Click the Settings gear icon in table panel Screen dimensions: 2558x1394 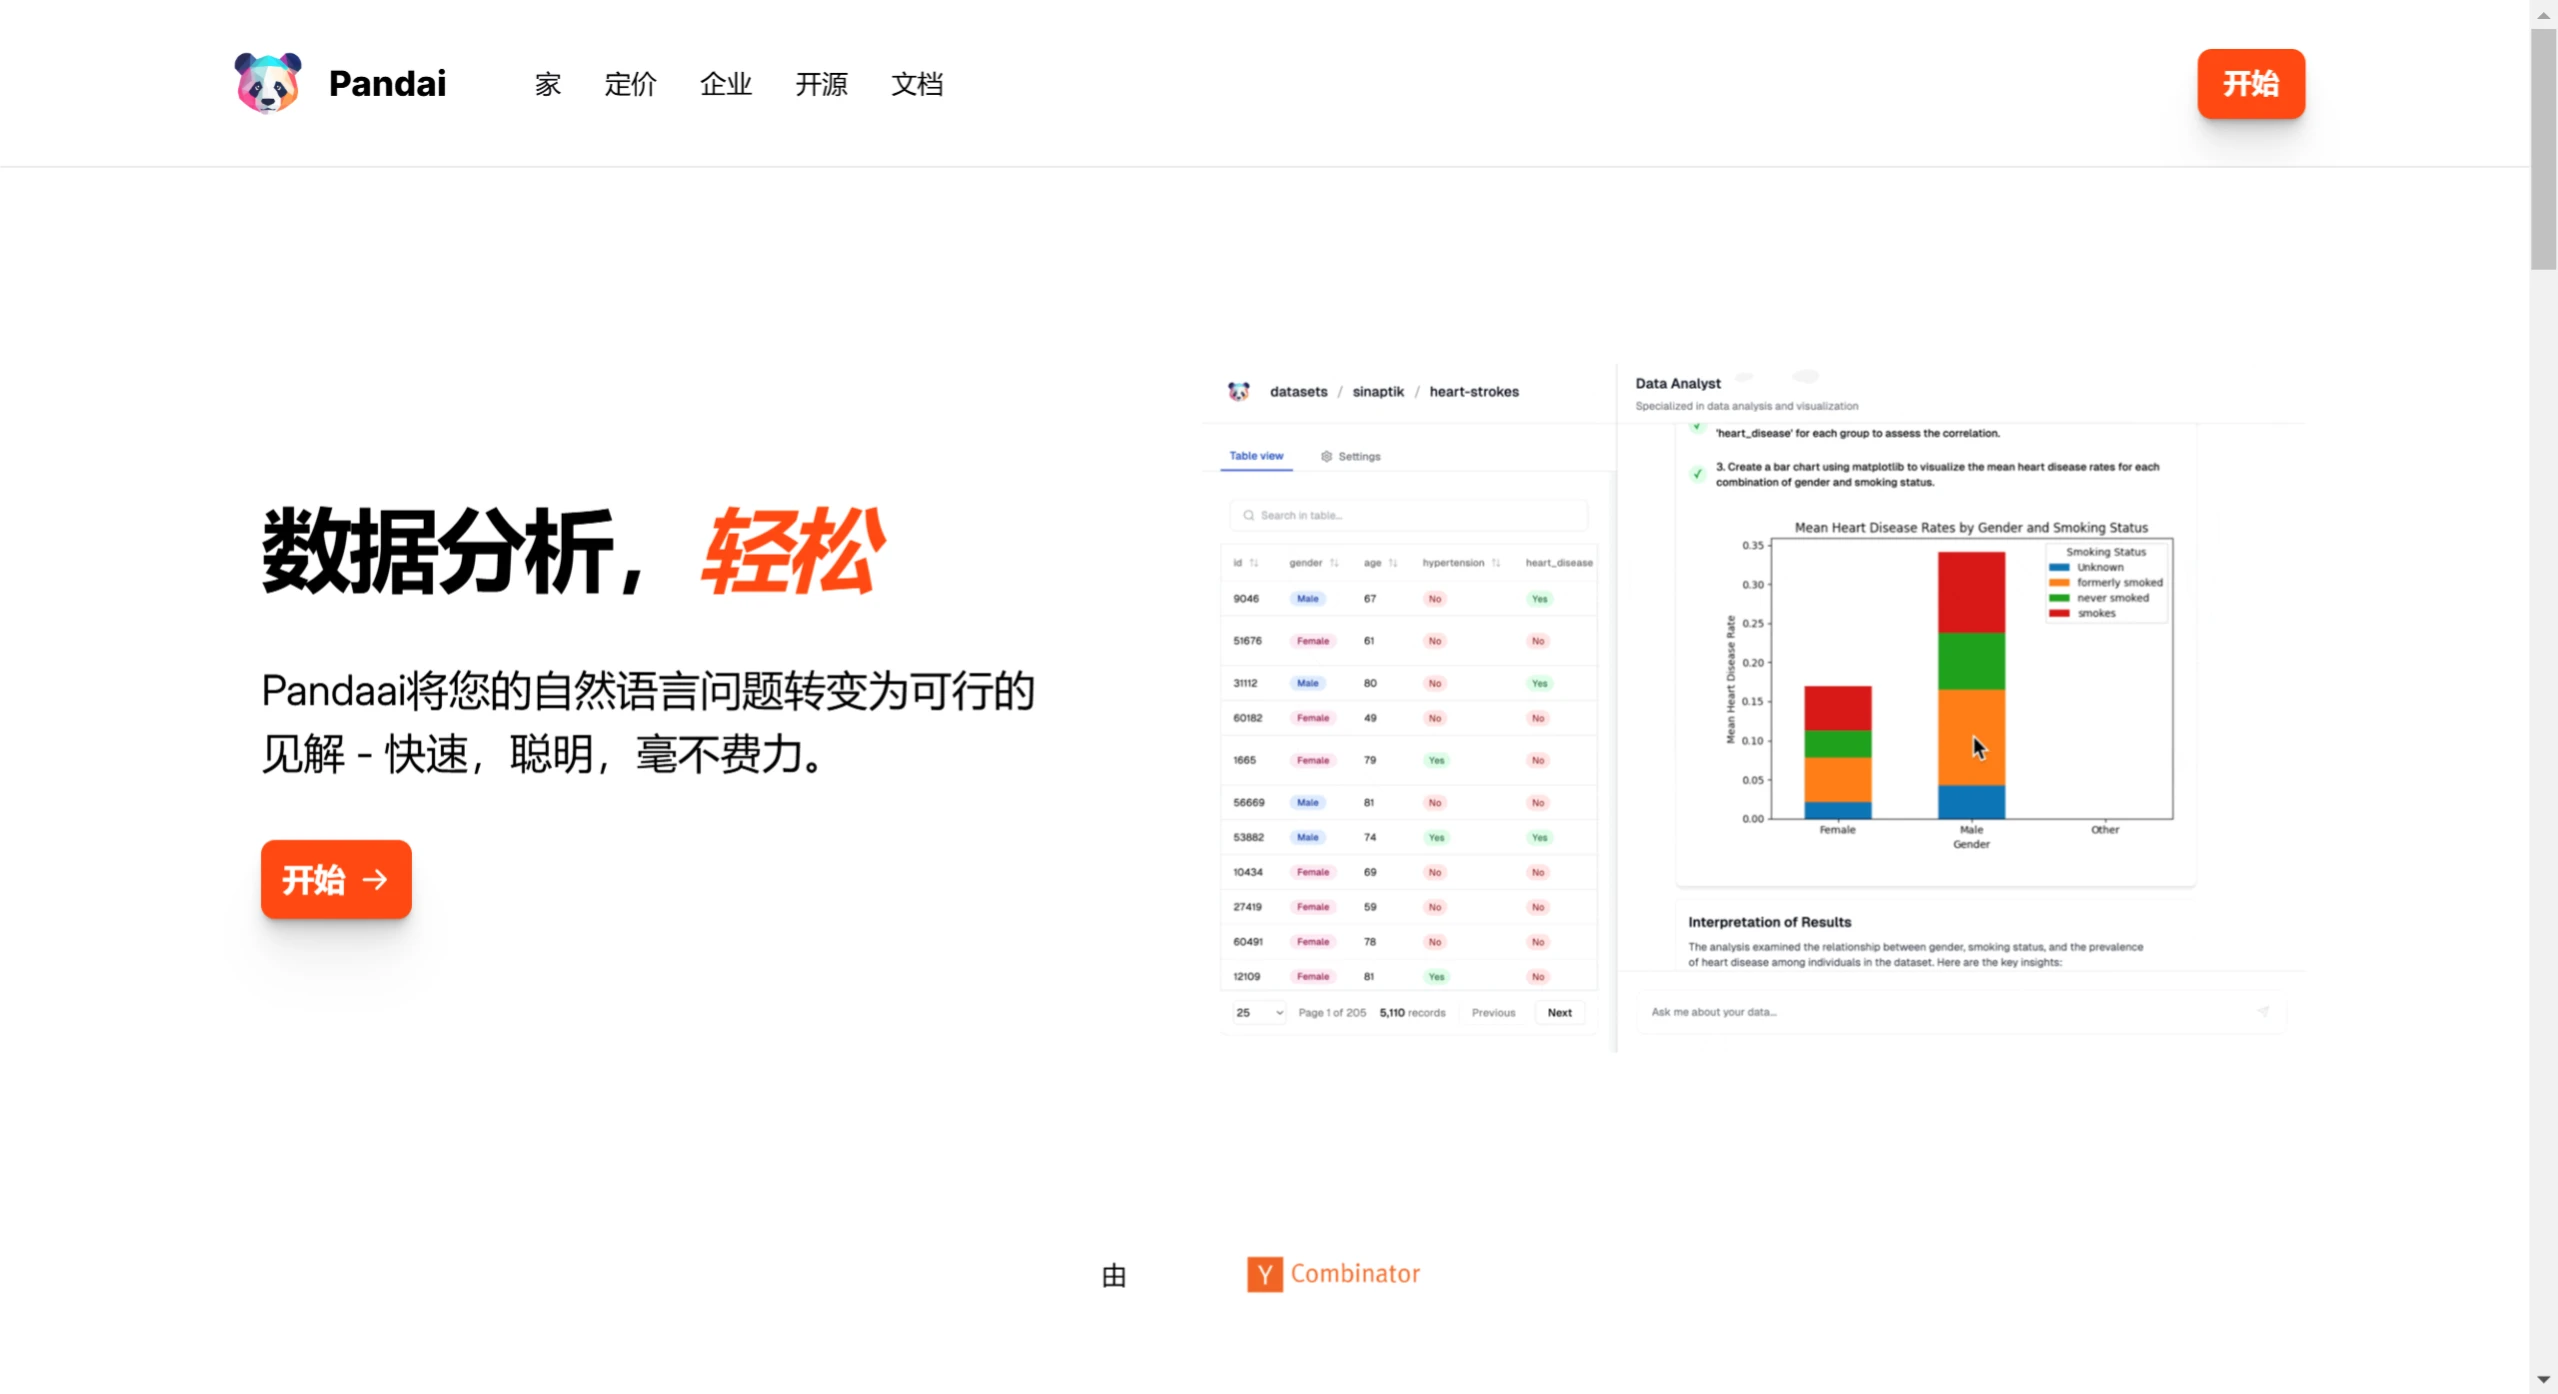(1326, 456)
